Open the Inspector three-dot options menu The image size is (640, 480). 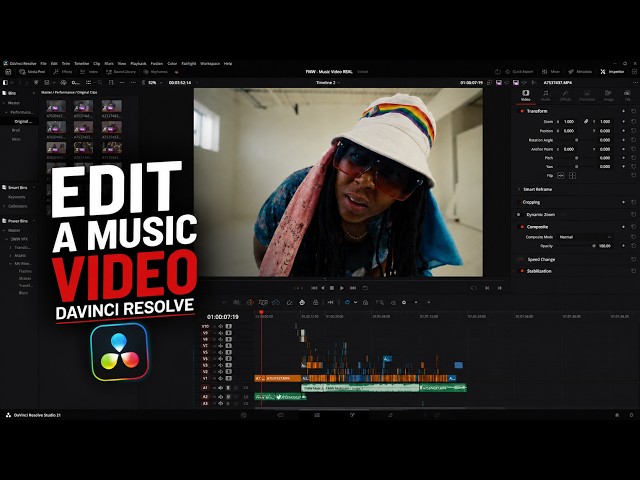point(635,82)
